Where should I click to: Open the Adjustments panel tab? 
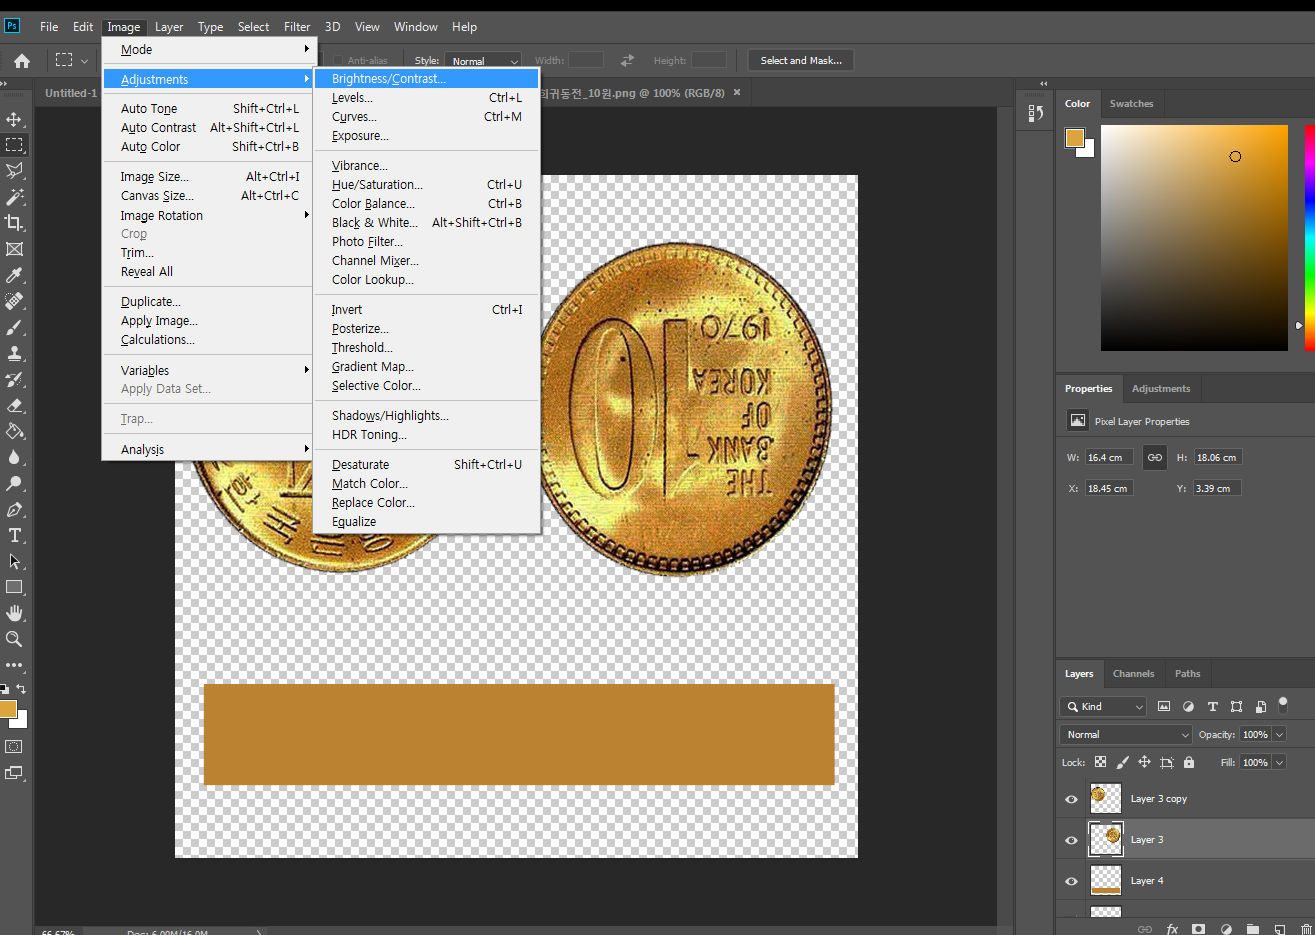tap(1161, 389)
